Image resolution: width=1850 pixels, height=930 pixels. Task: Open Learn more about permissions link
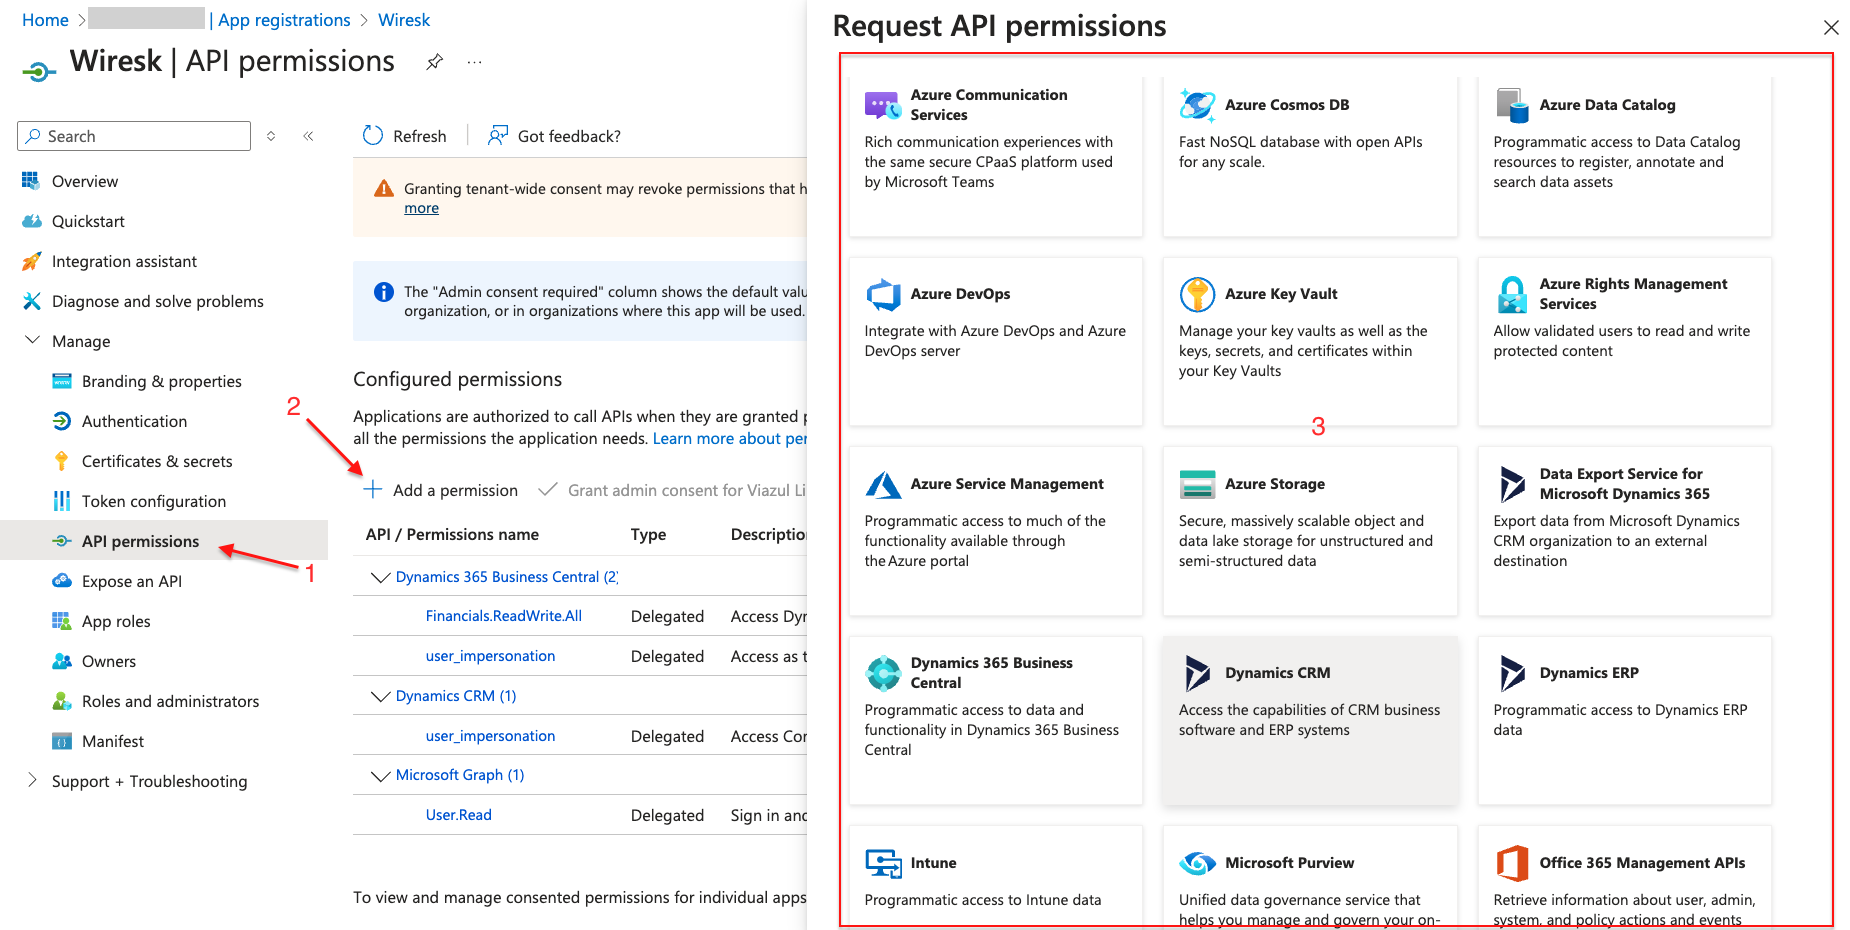tap(730, 439)
